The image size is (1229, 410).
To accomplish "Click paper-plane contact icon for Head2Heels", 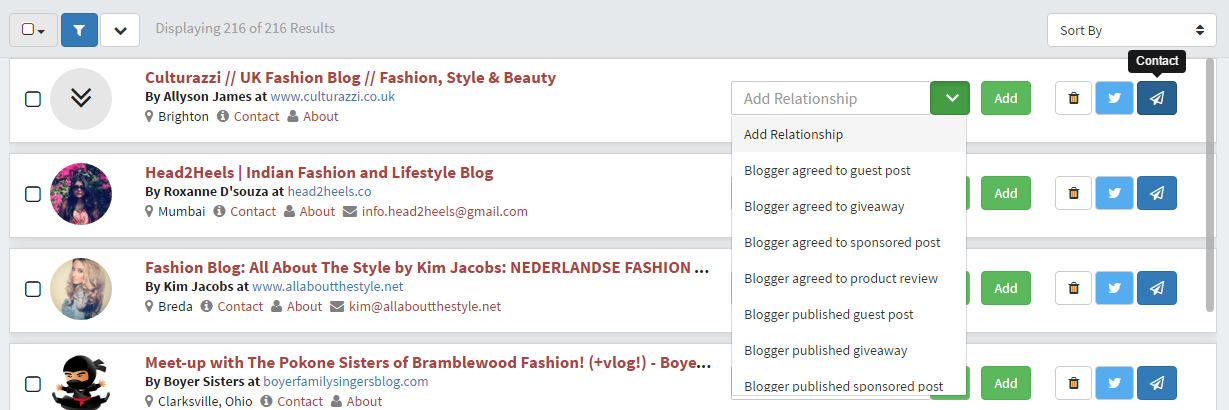I will (x=1157, y=193).
